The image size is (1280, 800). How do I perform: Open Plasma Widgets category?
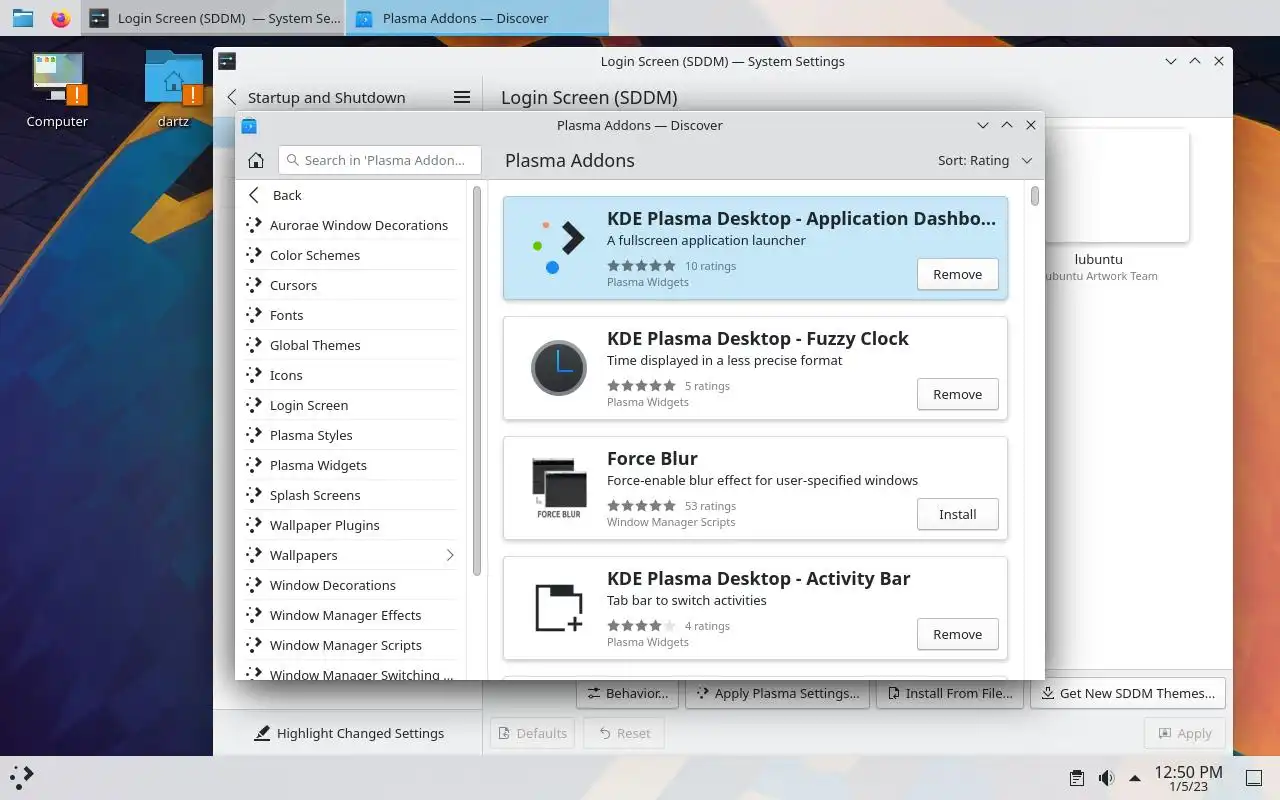pyautogui.click(x=351, y=465)
